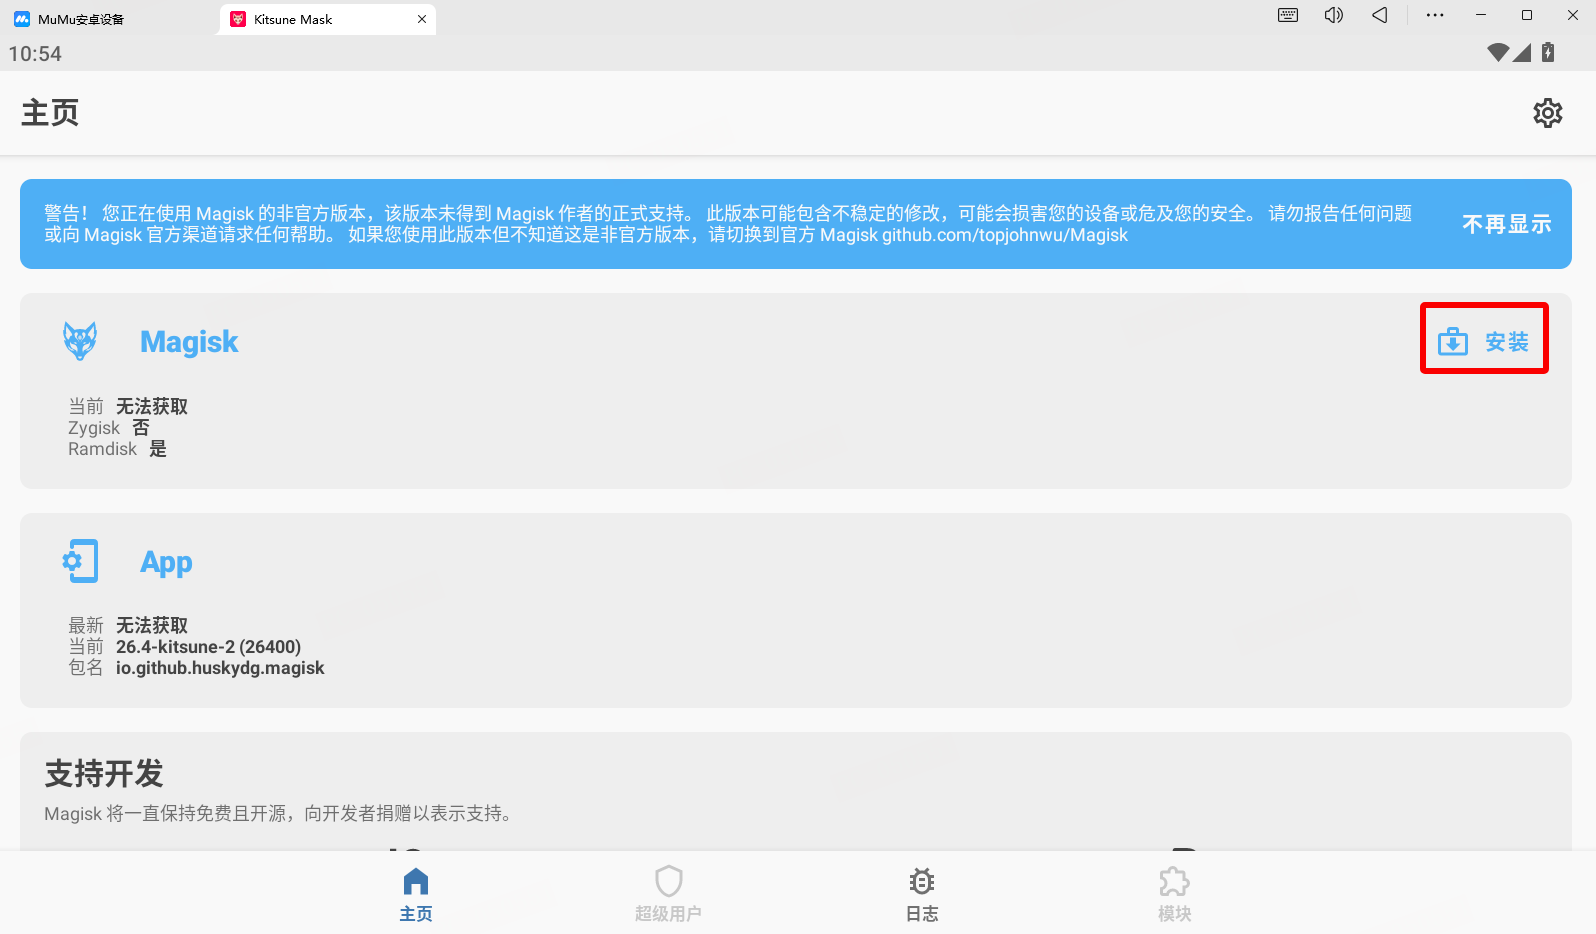Viewport: 1596px width, 934px height.
Task: Click the Wi-Fi status icon
Action: (1497, 53)
